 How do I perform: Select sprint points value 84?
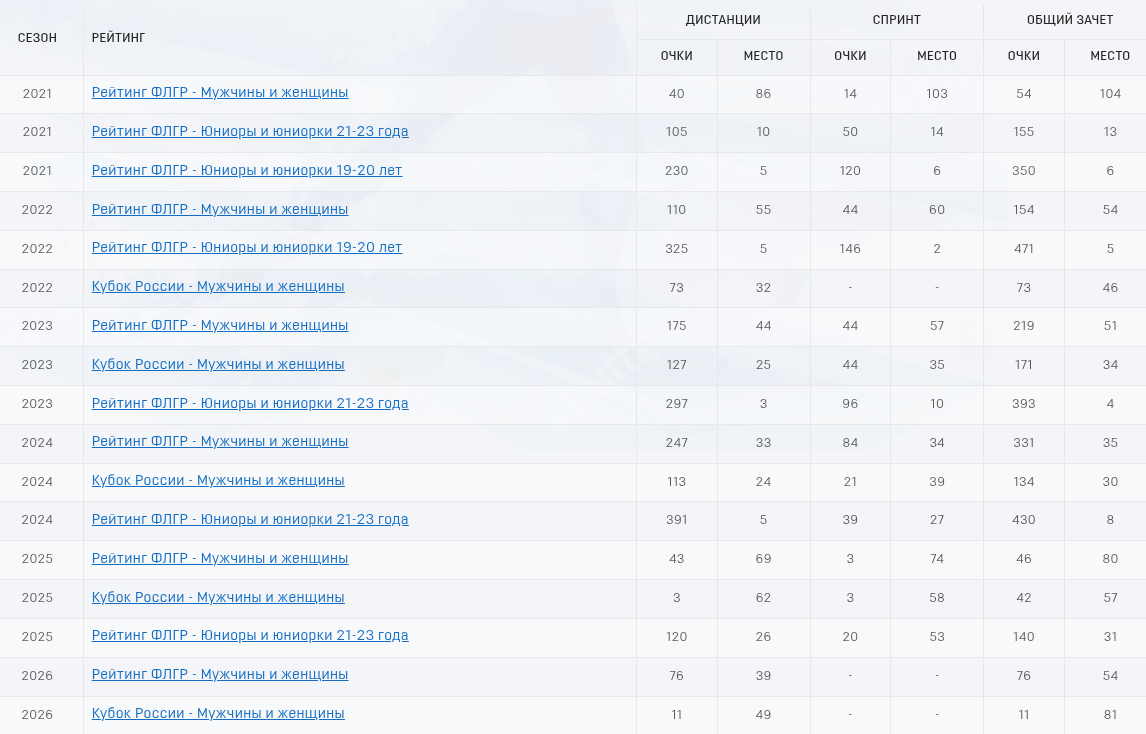coord(850,442)
